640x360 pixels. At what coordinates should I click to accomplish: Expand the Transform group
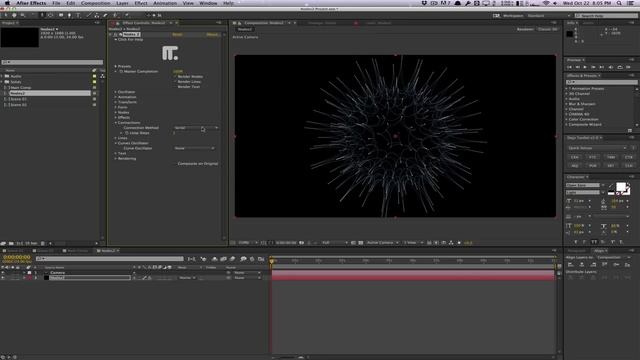tap(116, 102)
